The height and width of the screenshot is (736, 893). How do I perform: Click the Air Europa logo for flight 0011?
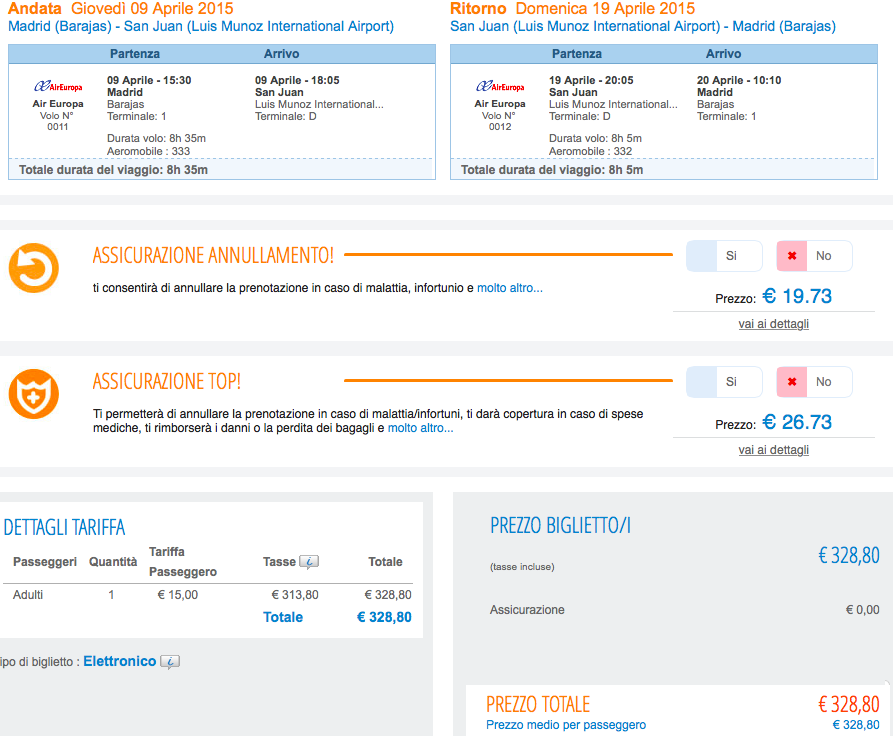(58, 87)
